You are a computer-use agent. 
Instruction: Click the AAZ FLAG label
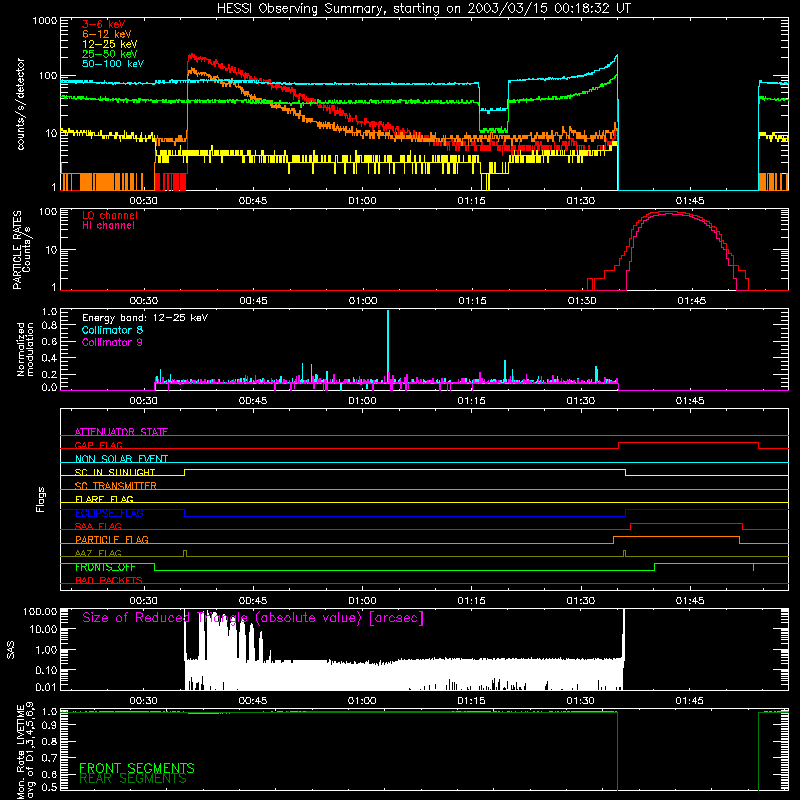(98, 553)
